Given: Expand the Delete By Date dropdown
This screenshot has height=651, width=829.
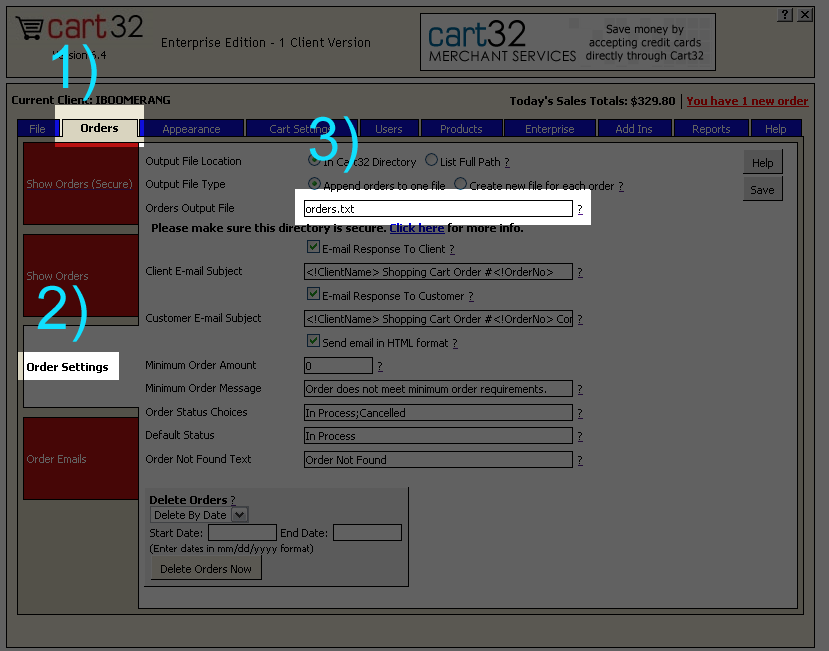Looking at the screenshot, I should 239,515.
